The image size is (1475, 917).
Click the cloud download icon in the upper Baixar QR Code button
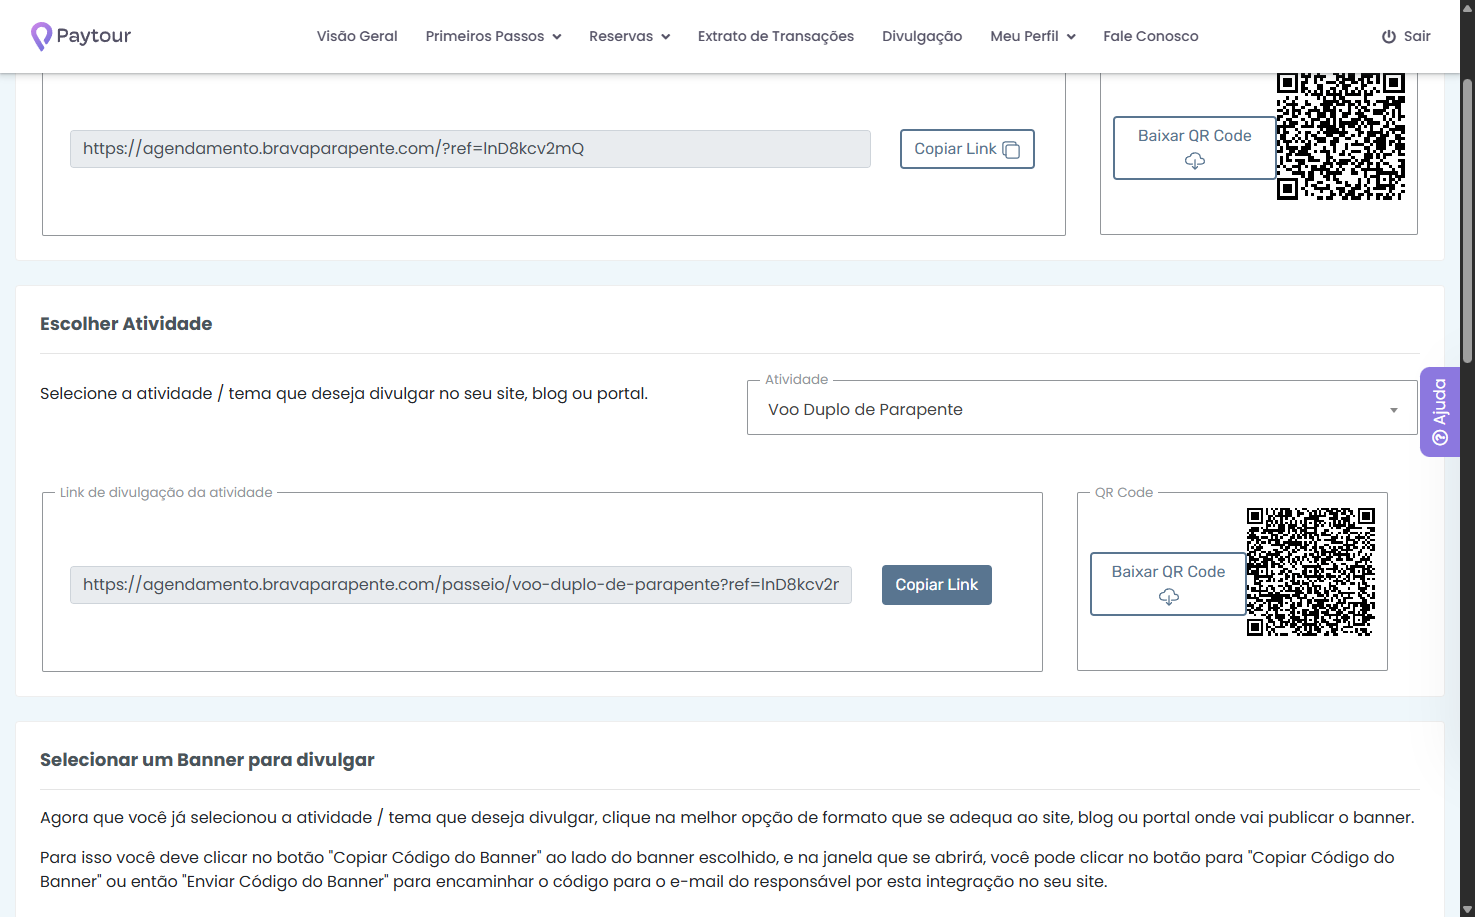tap(1195, 161)
